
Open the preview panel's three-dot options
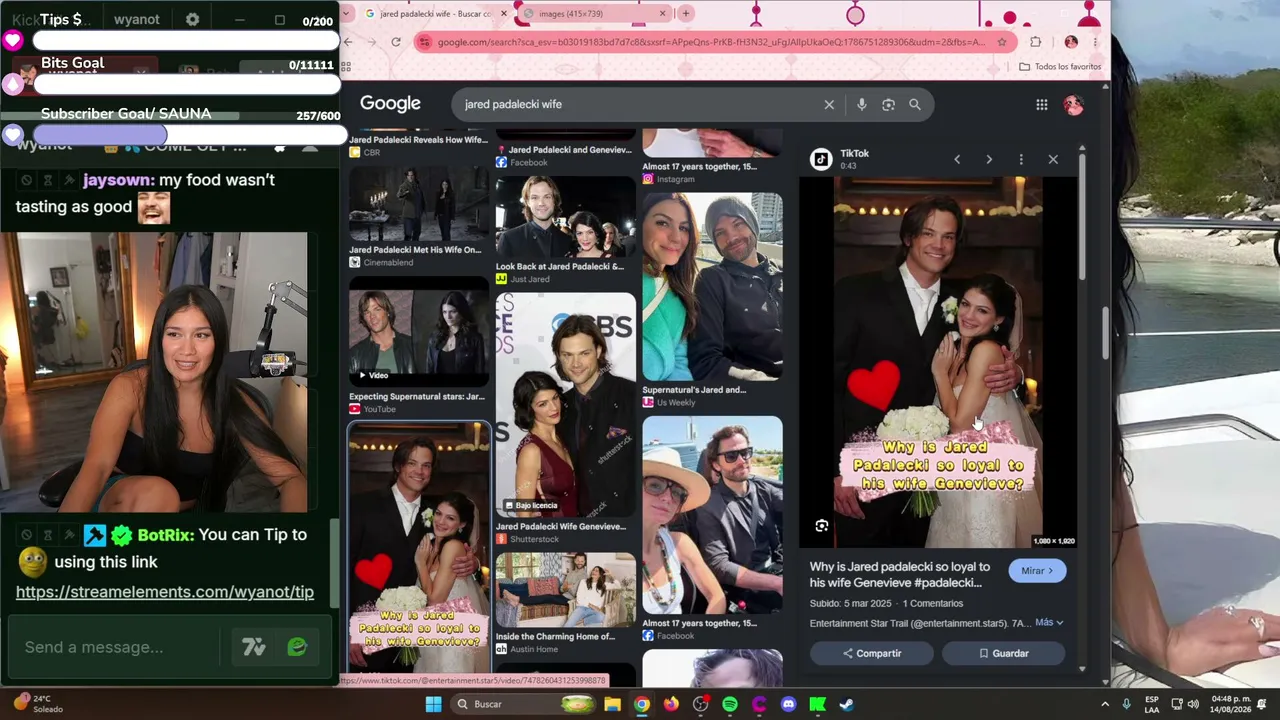pos(1021,160)
